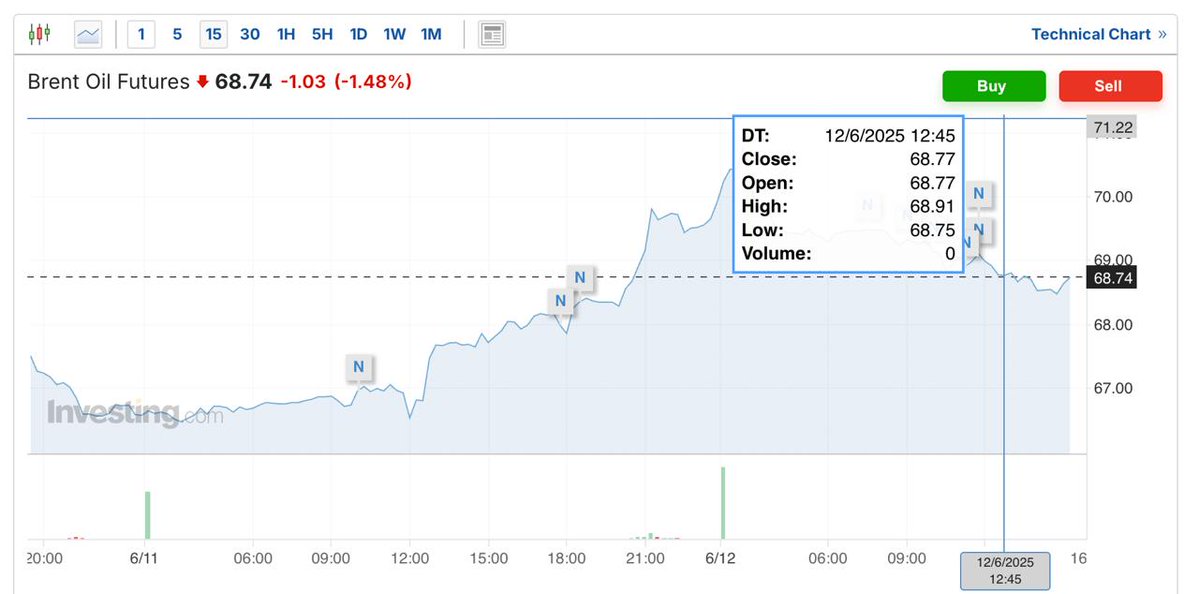The width and height of the screenshot is (1199, 594).
Task: Click the 12/6/2025 12:45 timestamp marker
Action: 1004,570
